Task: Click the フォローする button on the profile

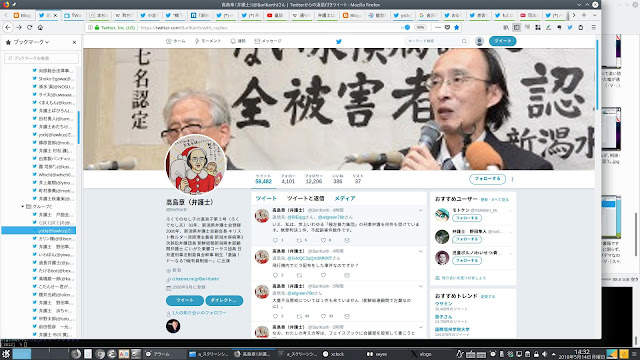Action: [x=487, y=179]
